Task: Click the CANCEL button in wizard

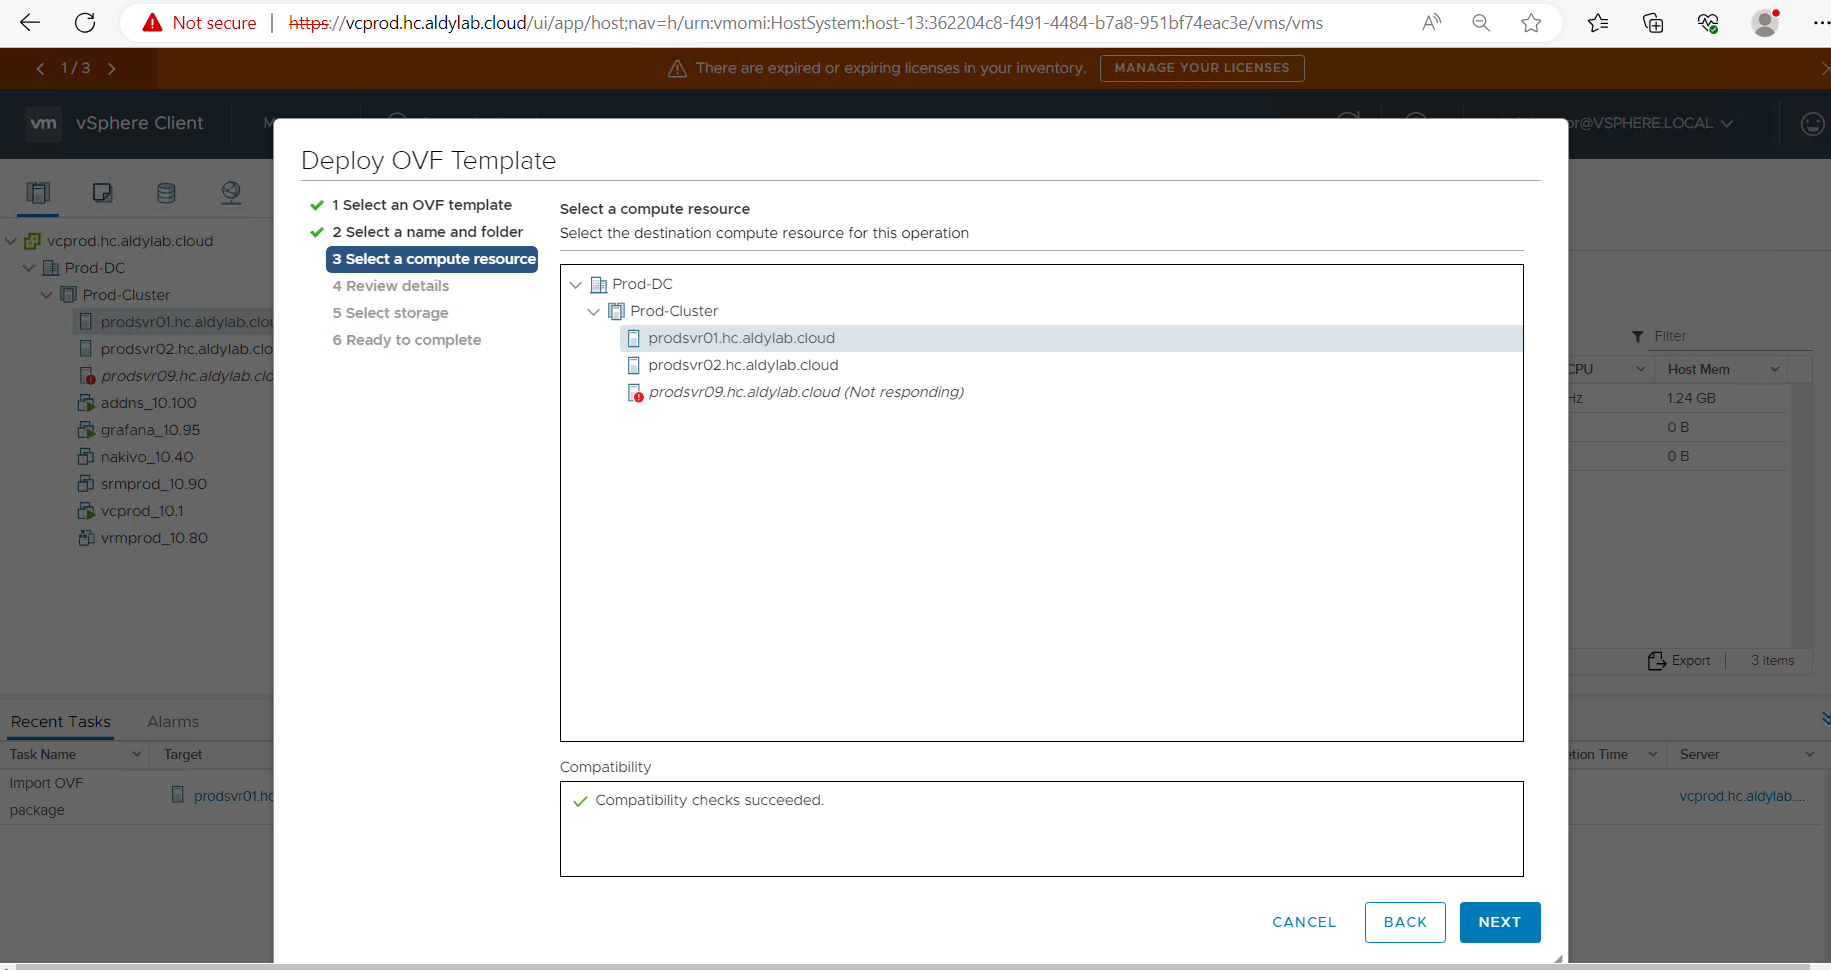Action: click(1304, 922)
